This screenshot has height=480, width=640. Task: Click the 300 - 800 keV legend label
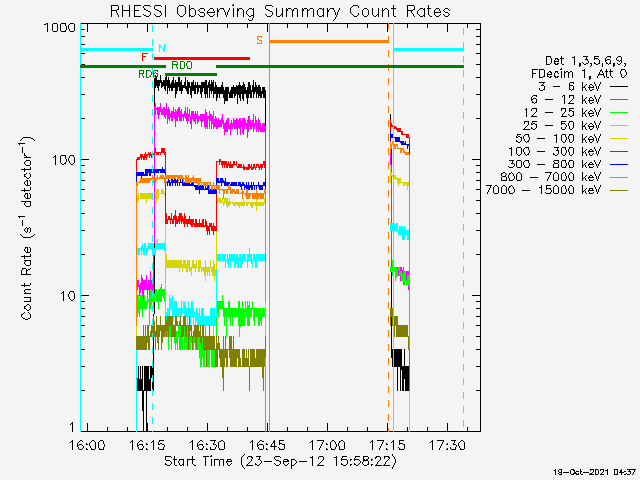click(x=554, y=164)
